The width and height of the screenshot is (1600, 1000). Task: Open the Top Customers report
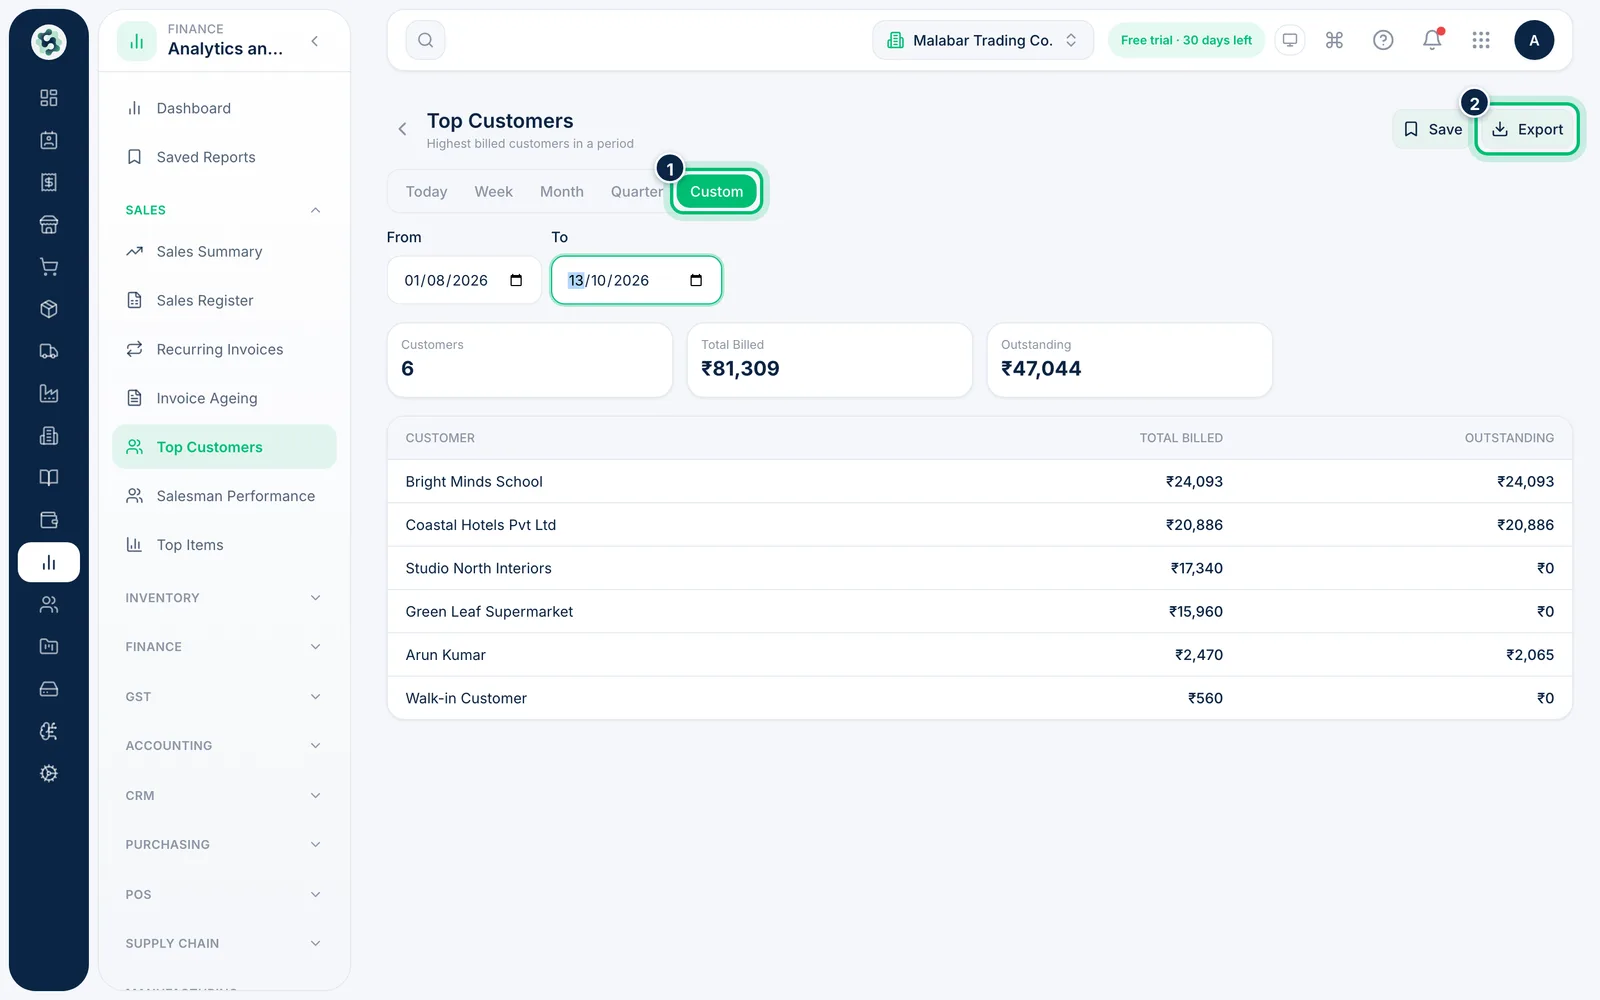point(224,447)
